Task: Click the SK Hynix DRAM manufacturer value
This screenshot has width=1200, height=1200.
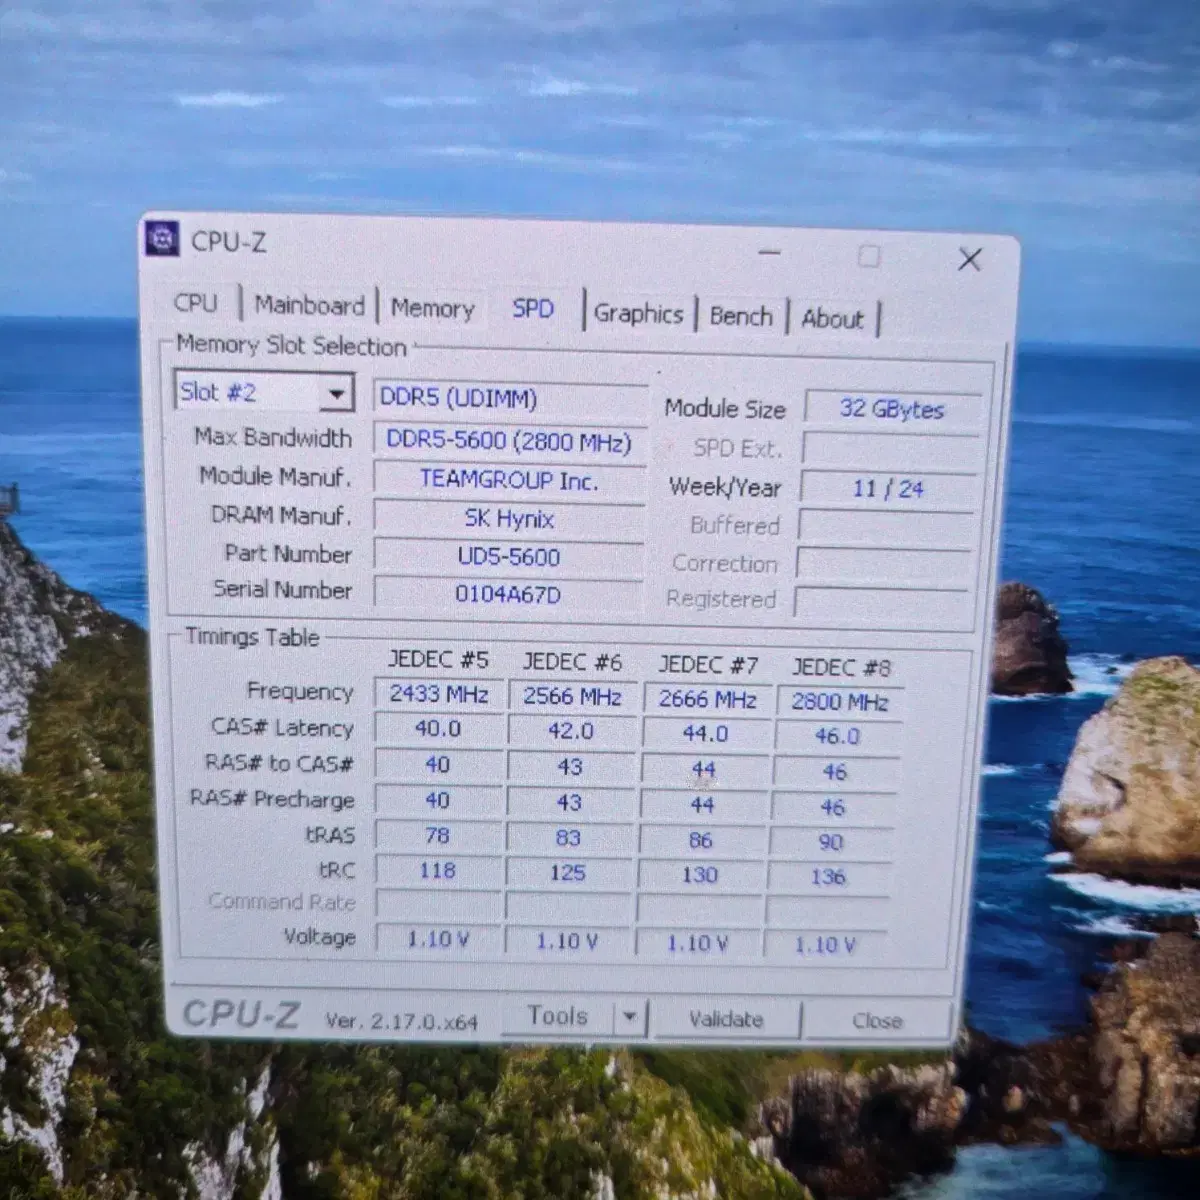Action: point(509,519)
